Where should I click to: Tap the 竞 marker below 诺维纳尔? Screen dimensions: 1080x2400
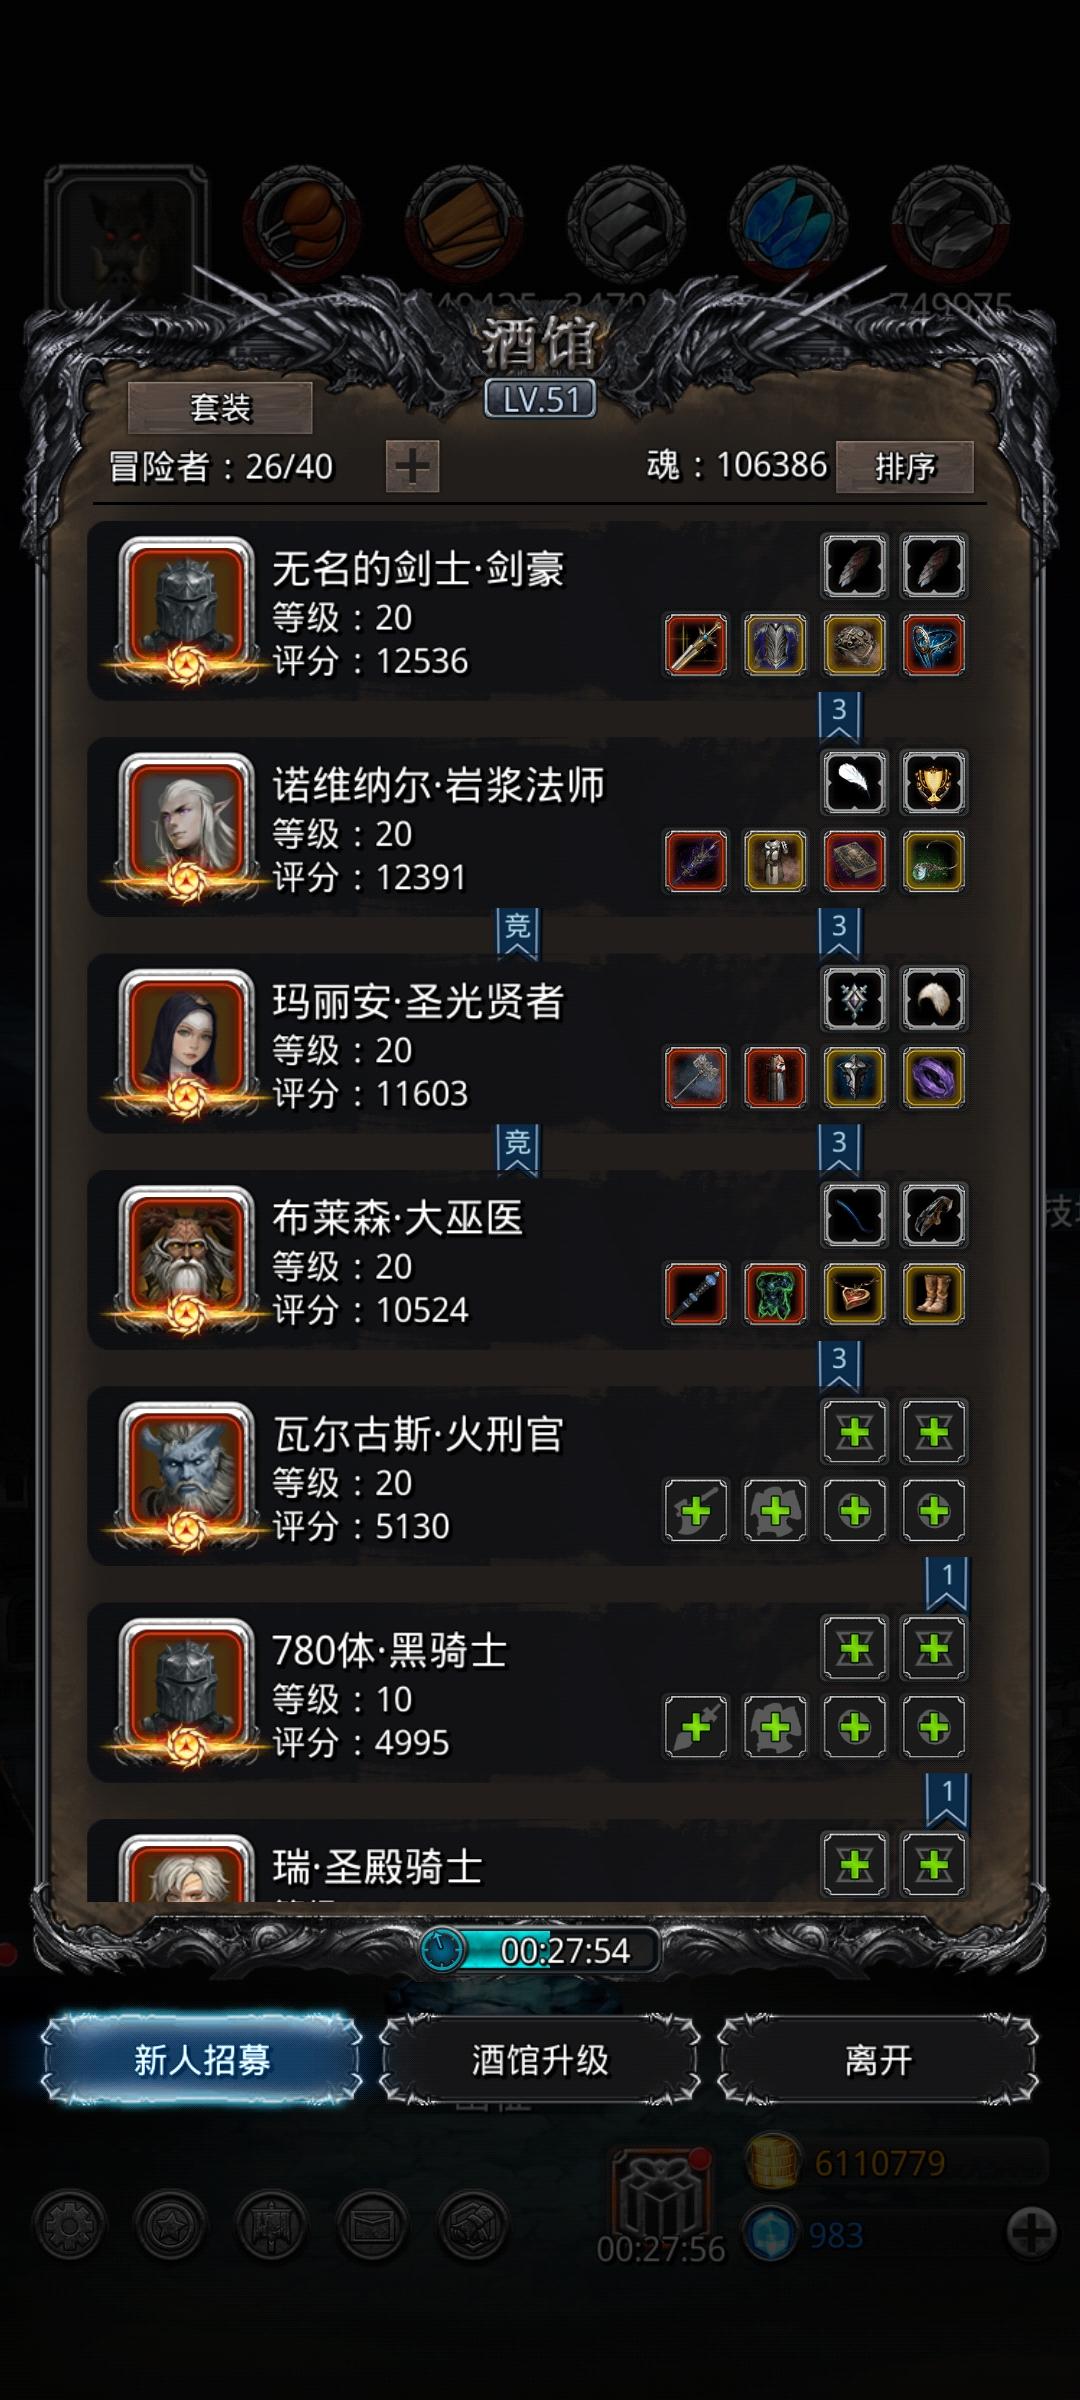517,932
